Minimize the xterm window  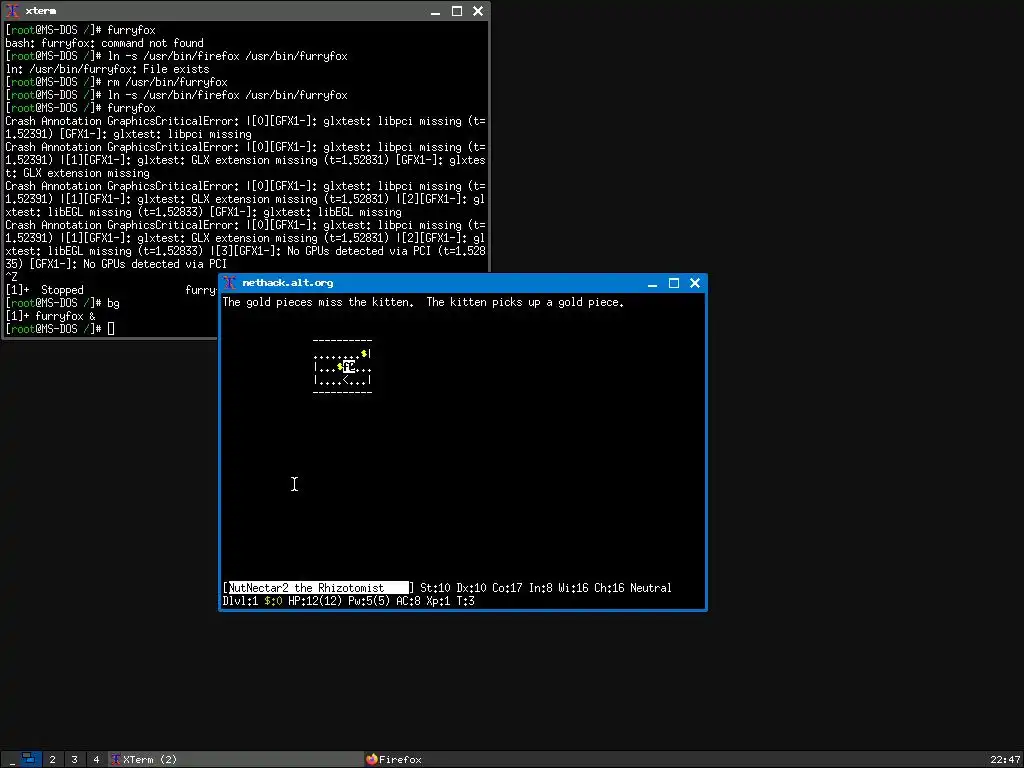[x=436, y=11]
